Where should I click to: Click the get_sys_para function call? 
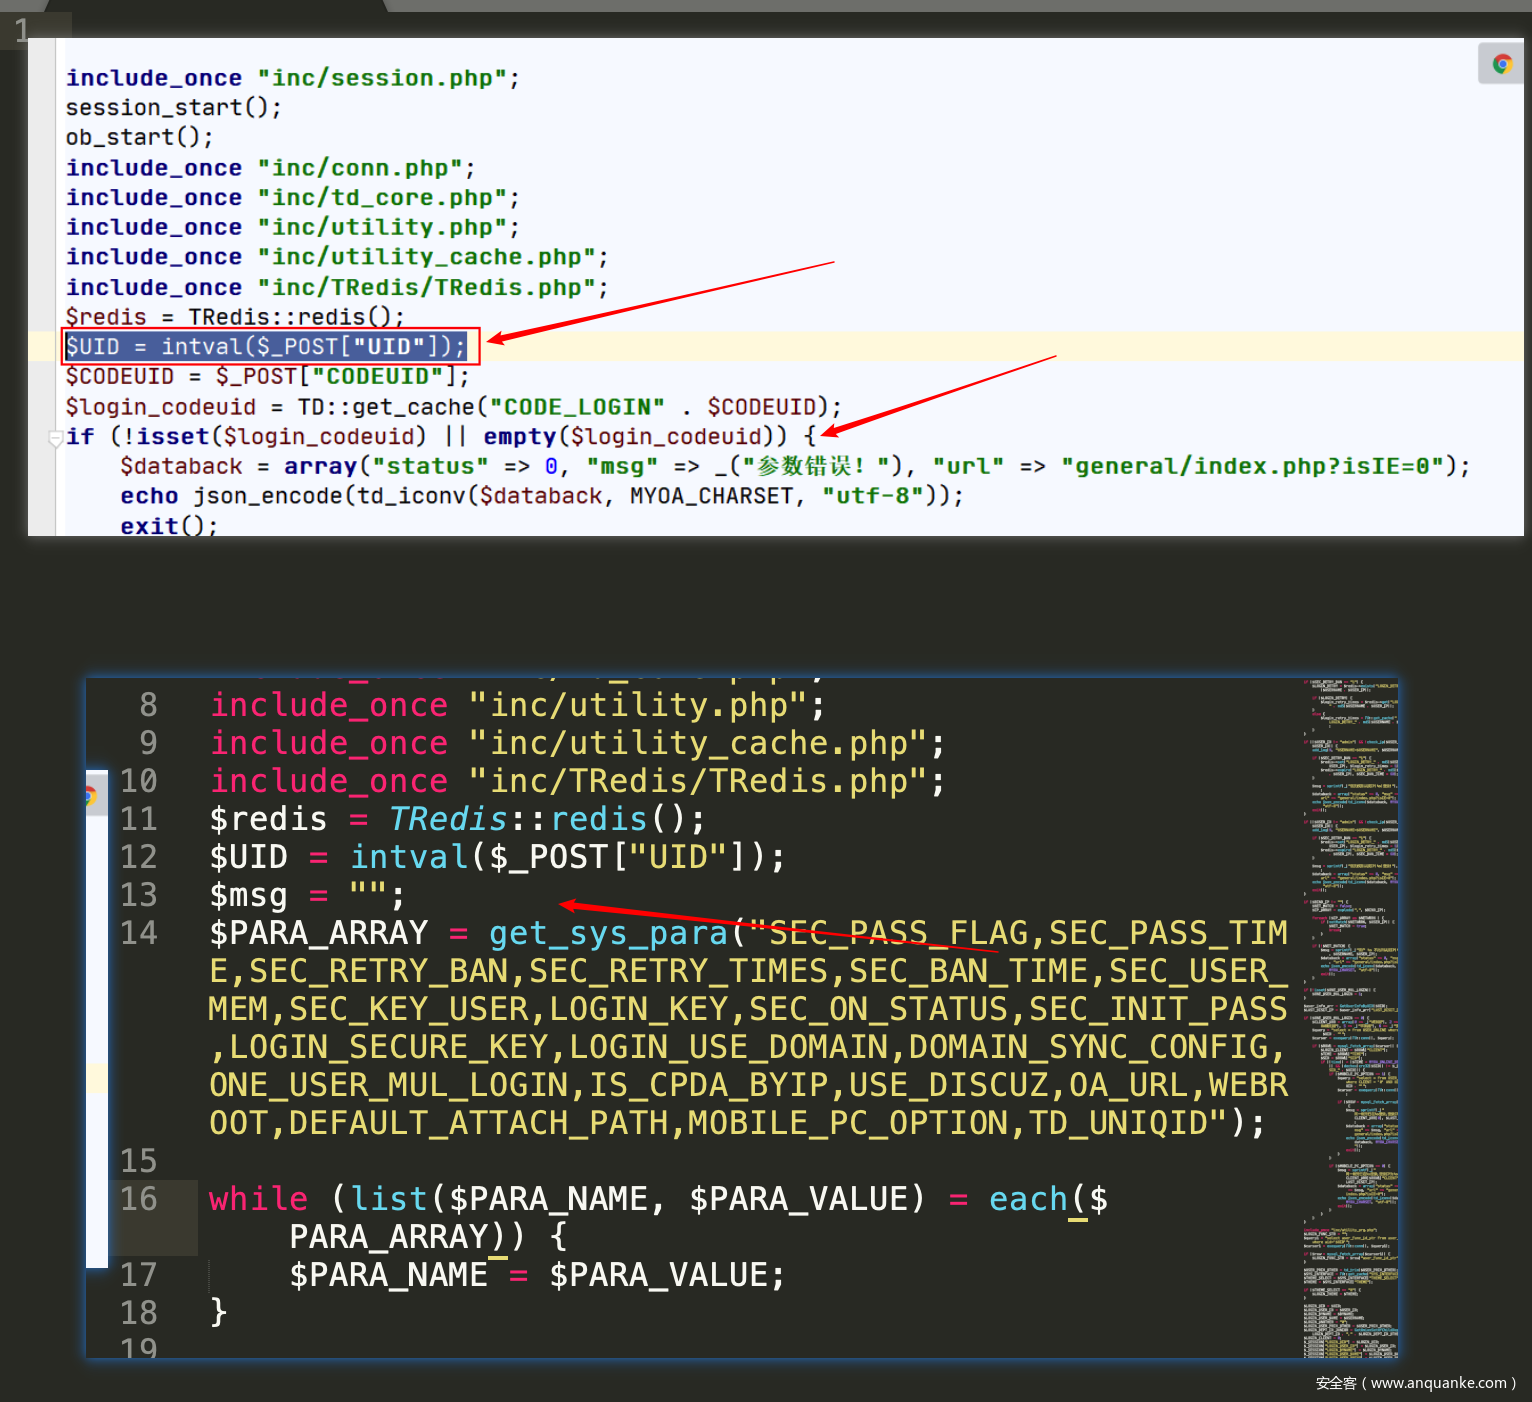click(608, 933)
